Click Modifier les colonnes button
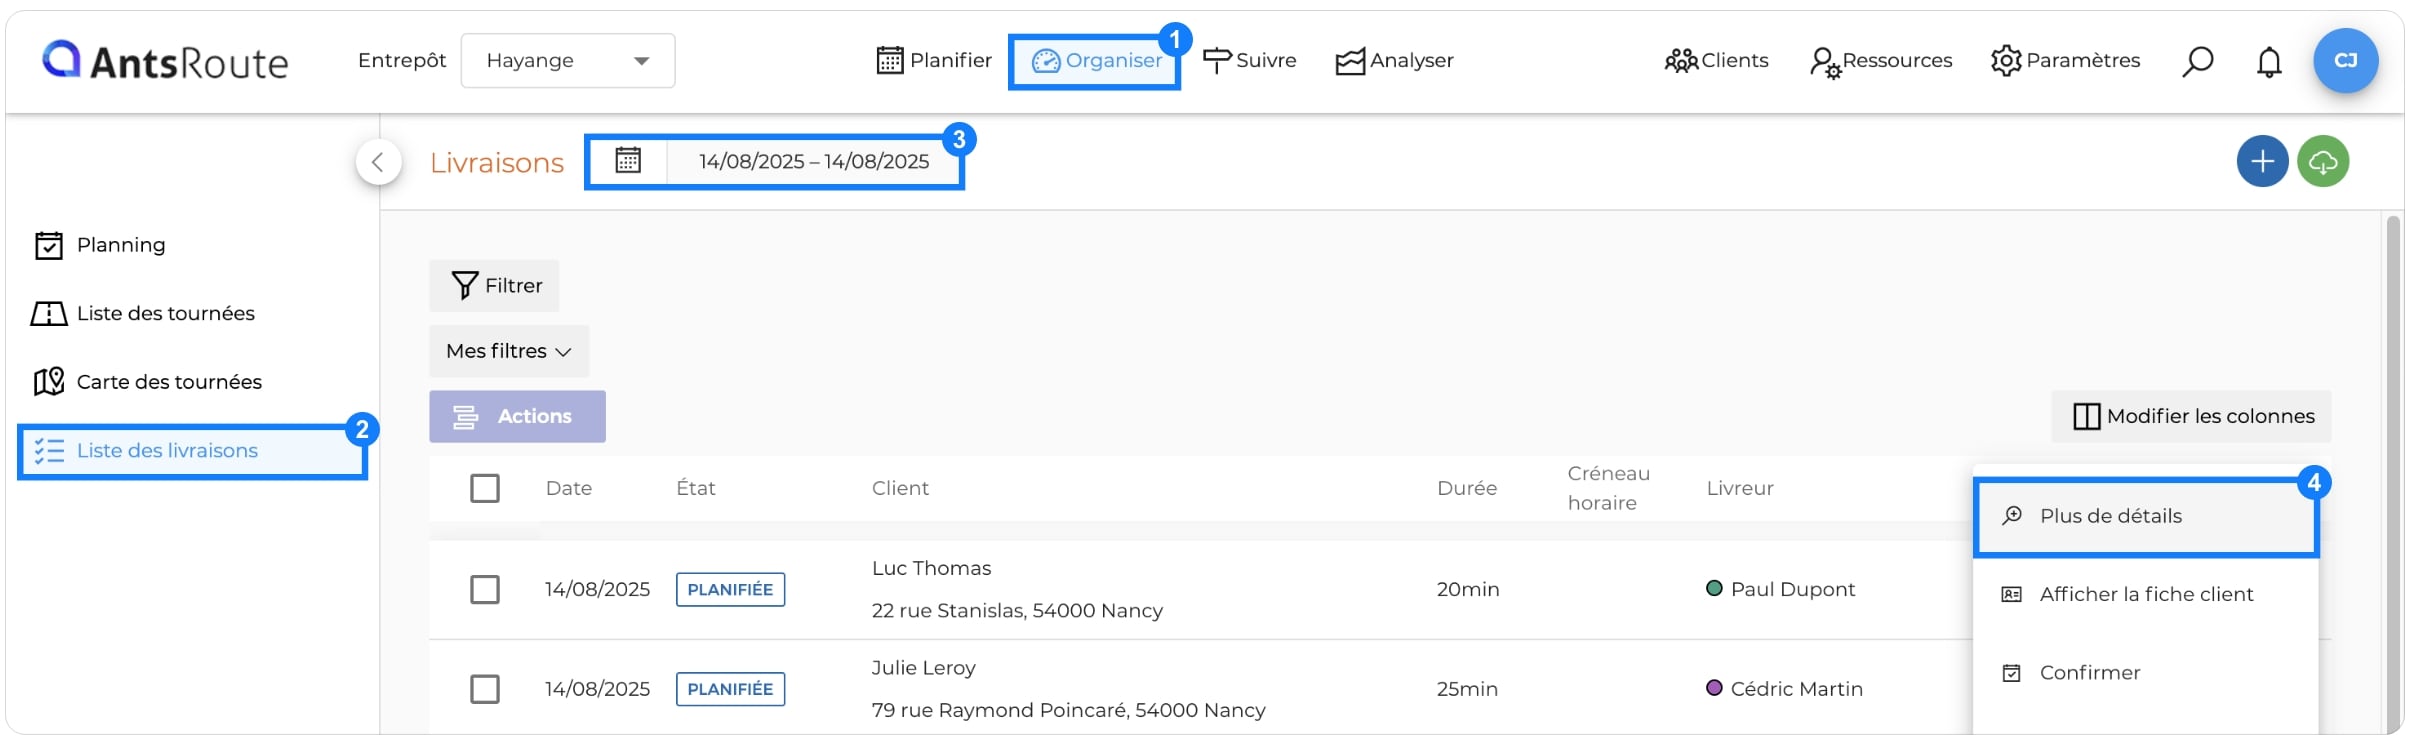This screenshot has width=2410, height=744. 2191,416
